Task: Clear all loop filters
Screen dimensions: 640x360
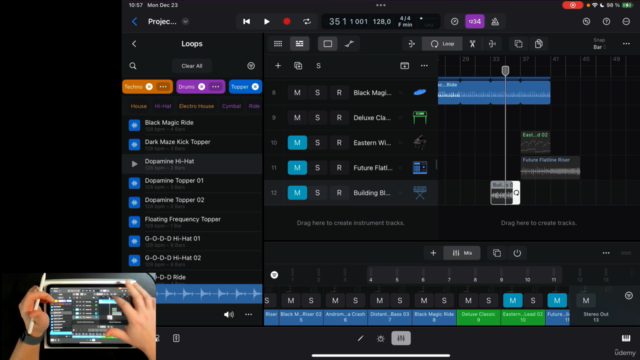Action: [x=192, y=66]
